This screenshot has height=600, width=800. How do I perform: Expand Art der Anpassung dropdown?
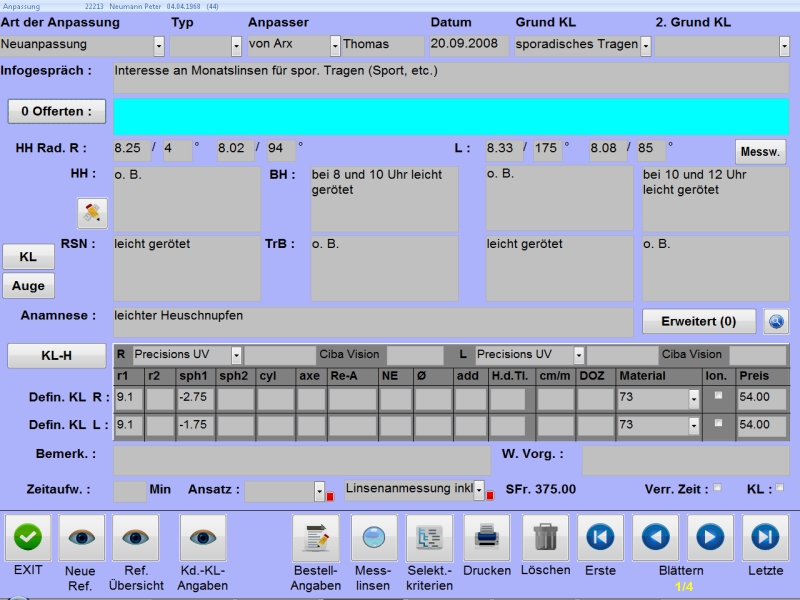coord(159,46)
